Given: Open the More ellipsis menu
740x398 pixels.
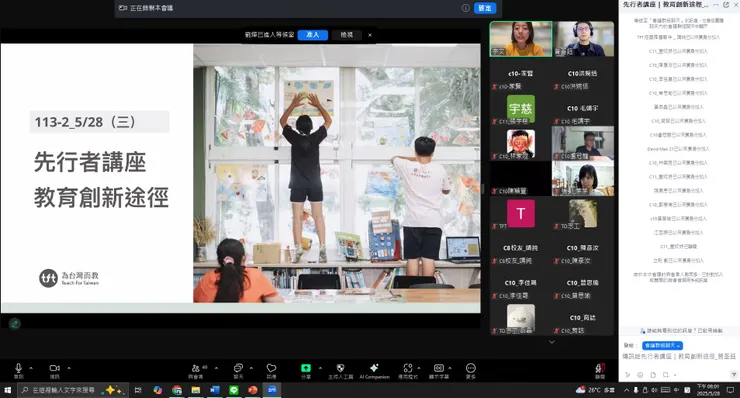Looking at the screenshot, I should [471, 368].
